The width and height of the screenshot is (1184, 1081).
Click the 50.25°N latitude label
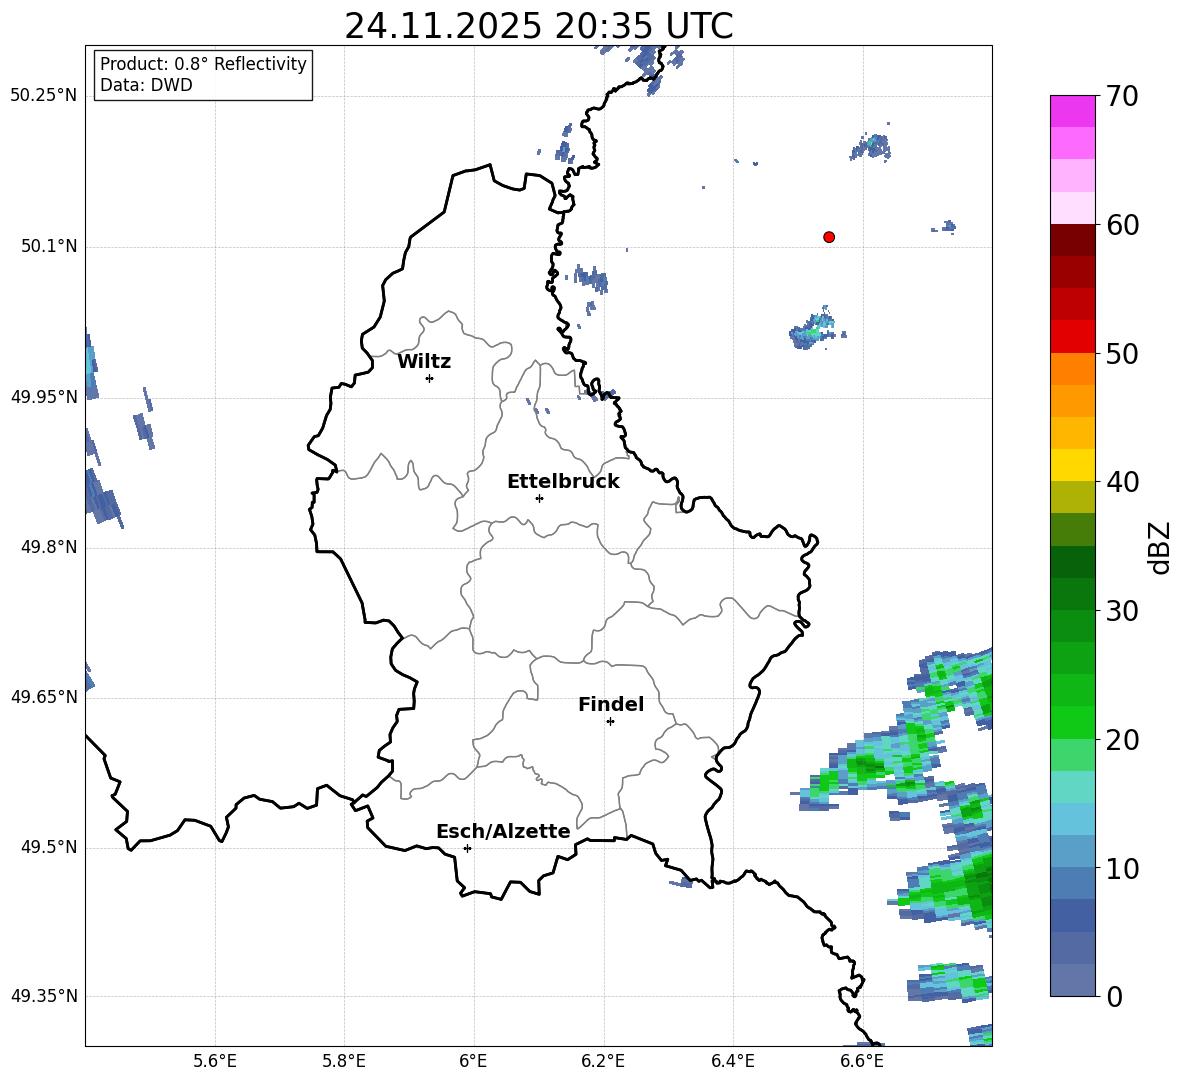click(x=43, y=96)
